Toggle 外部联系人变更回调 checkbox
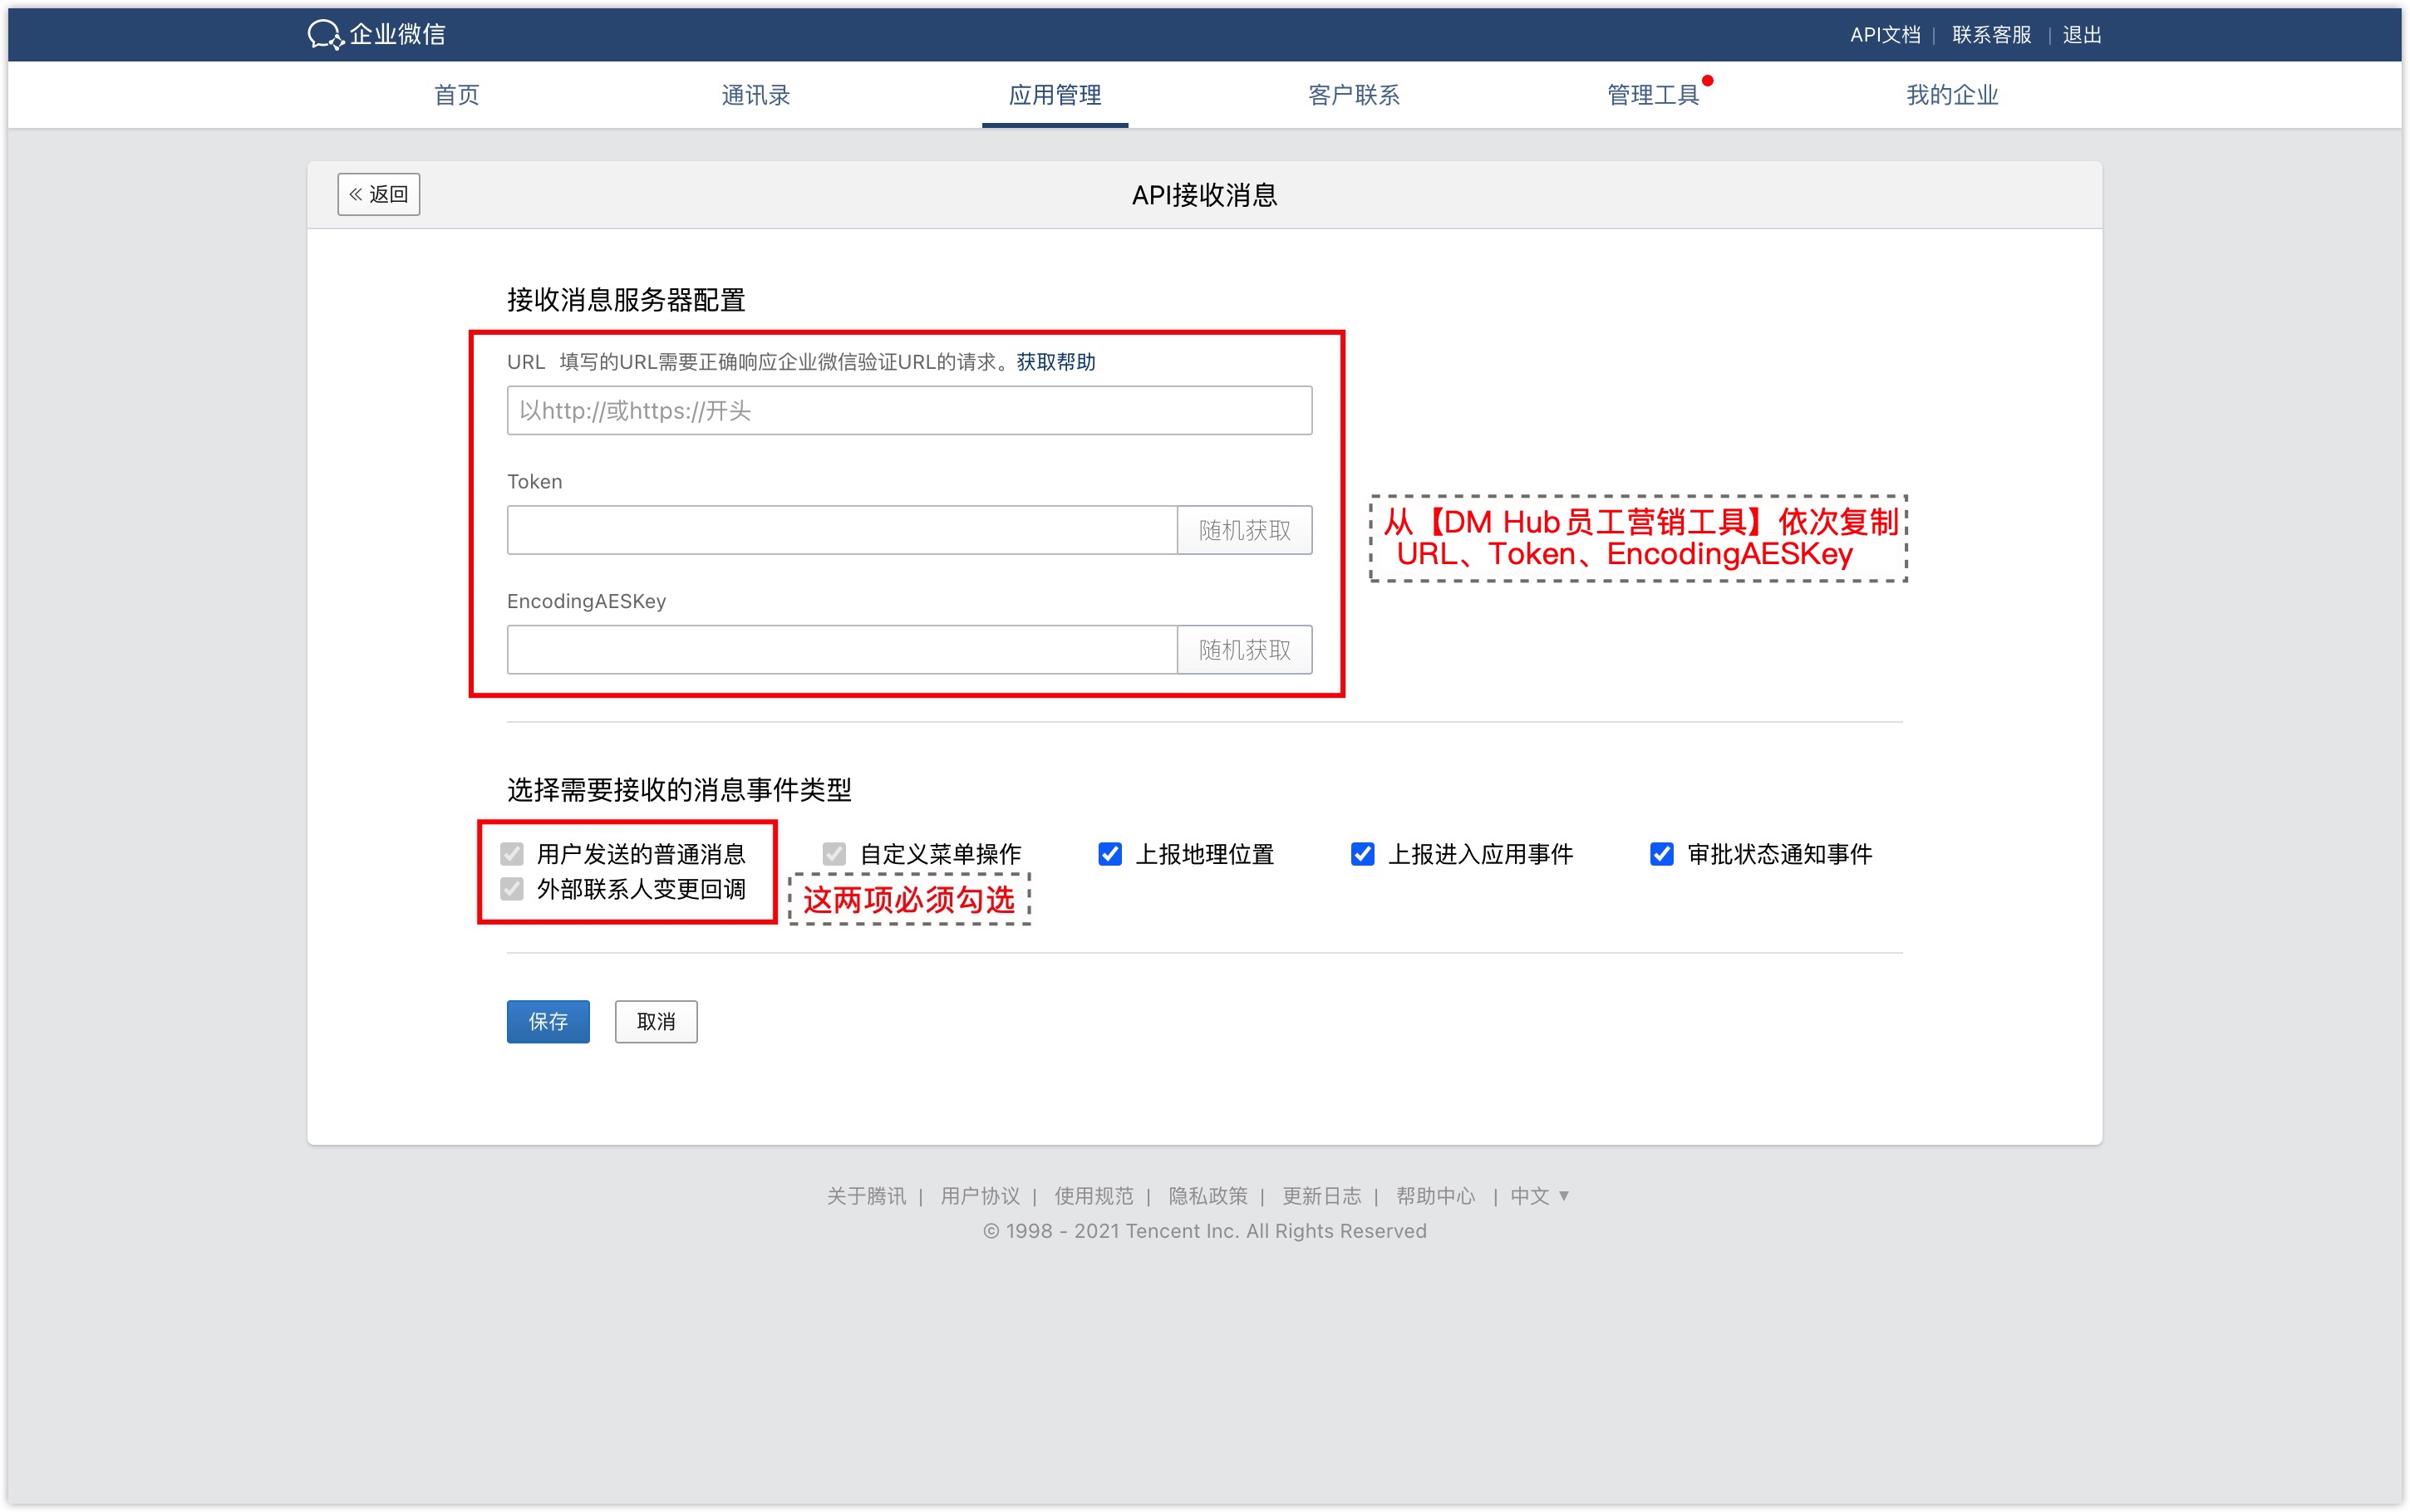This screenshot has height=1512, width=2410. tap(512, 889)
